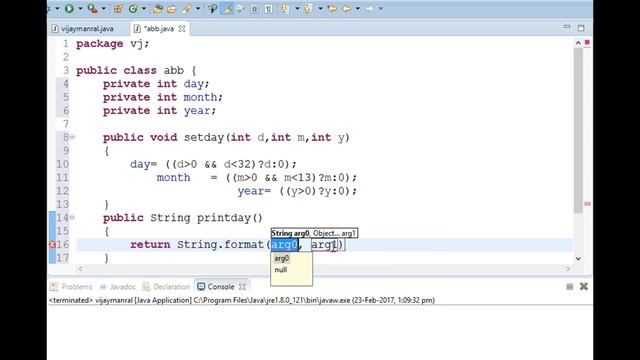Click the Previous Annotation icon
This screenshot has height=360, width=640.
(308, 8)
